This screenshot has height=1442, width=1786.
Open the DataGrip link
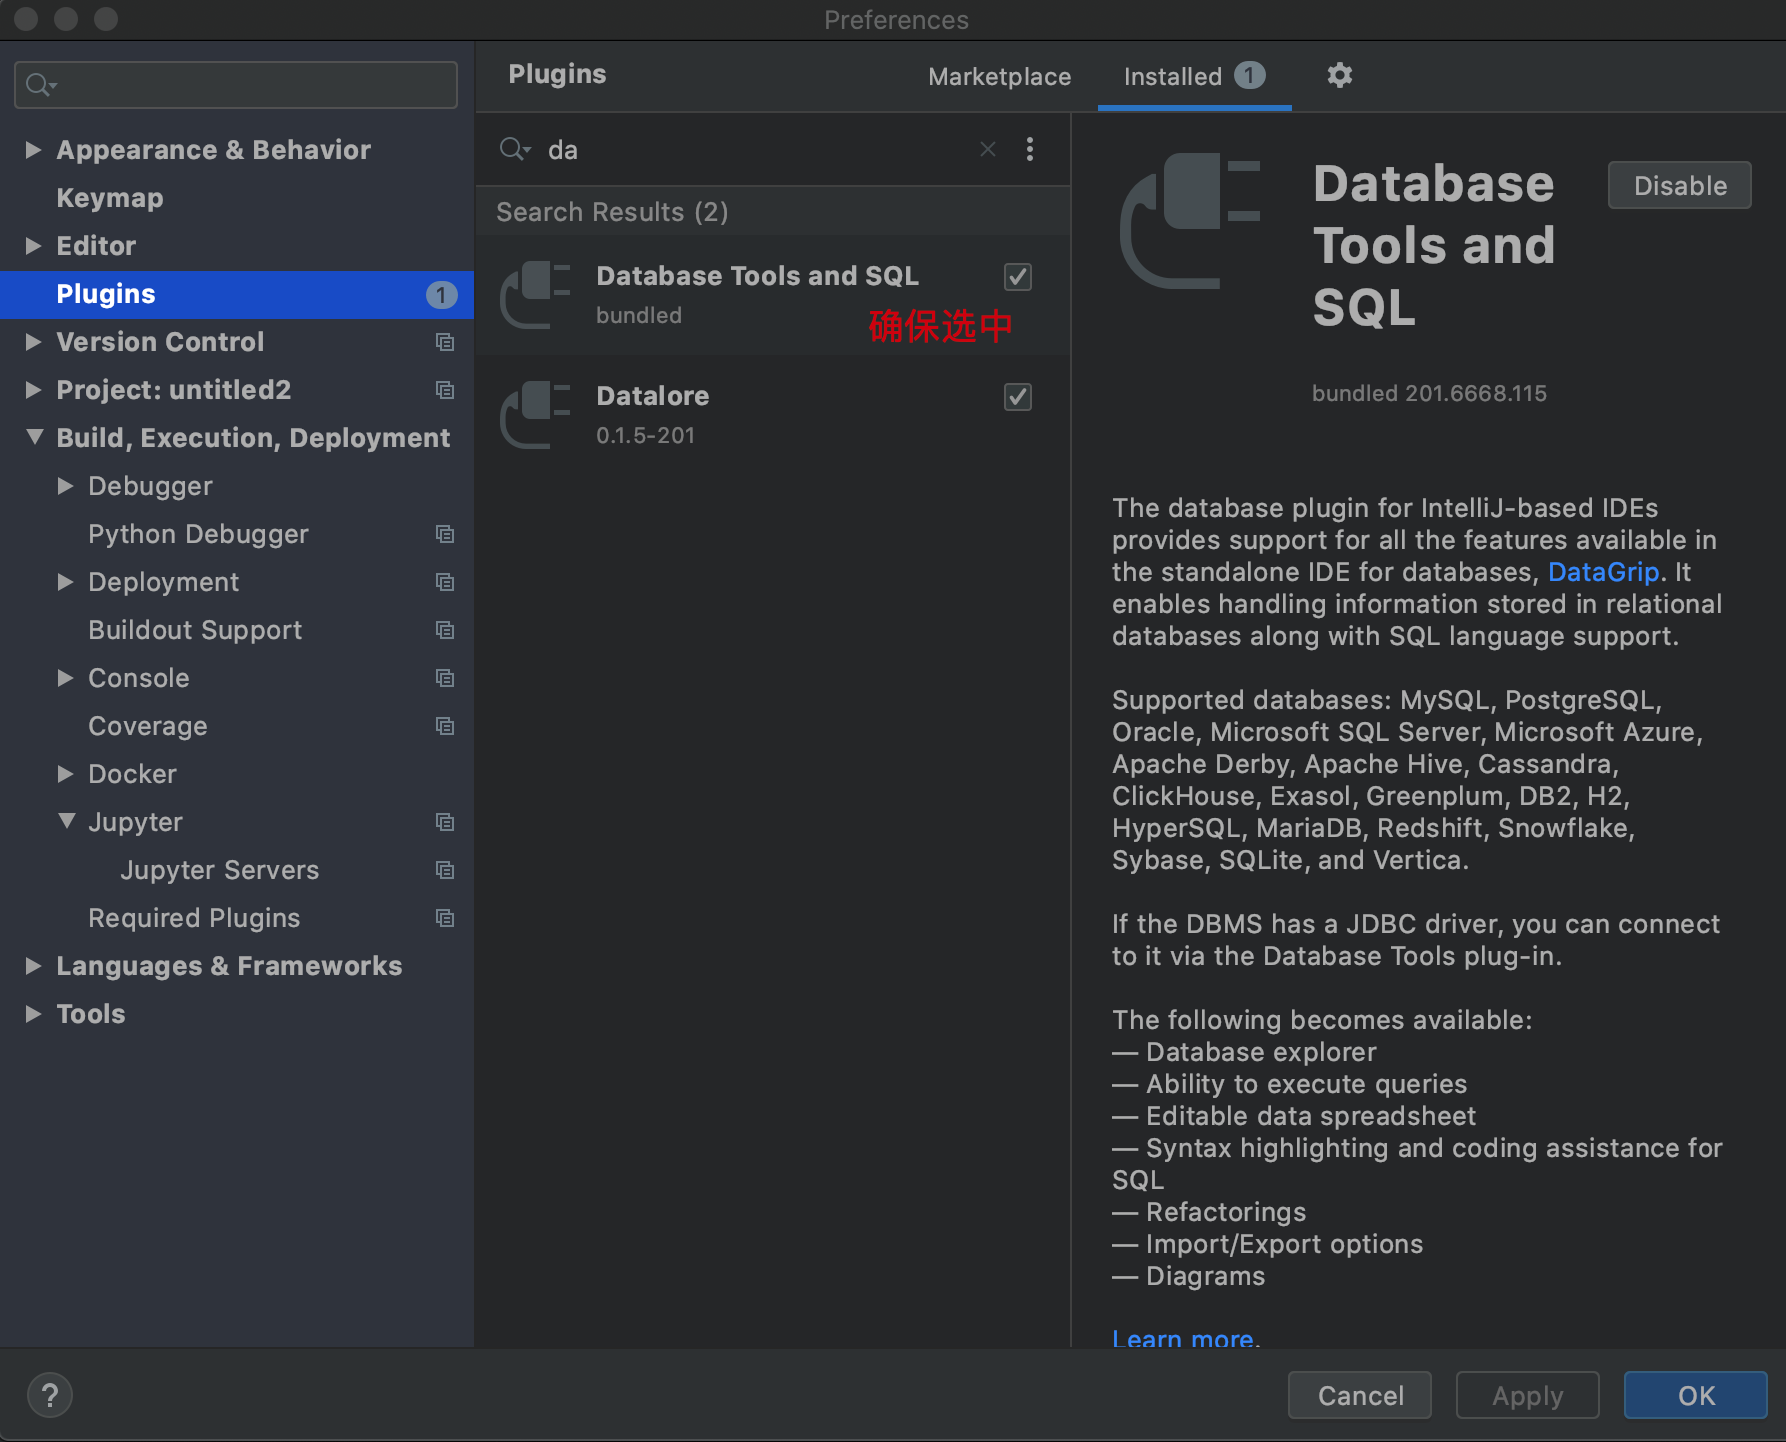coord(1603,572)
